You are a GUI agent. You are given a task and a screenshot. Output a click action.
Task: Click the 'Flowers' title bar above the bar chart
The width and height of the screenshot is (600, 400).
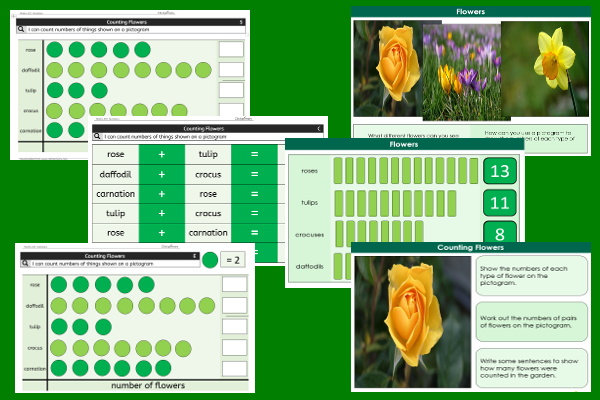pos(404,144)
